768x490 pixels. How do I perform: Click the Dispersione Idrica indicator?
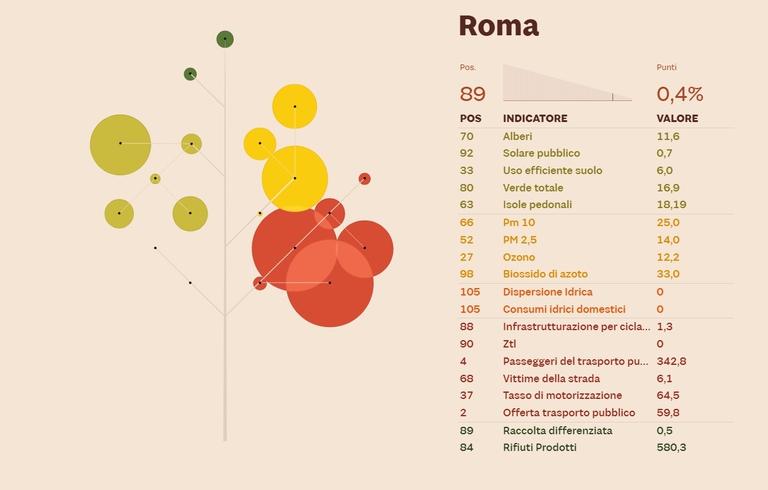point(547,292)
